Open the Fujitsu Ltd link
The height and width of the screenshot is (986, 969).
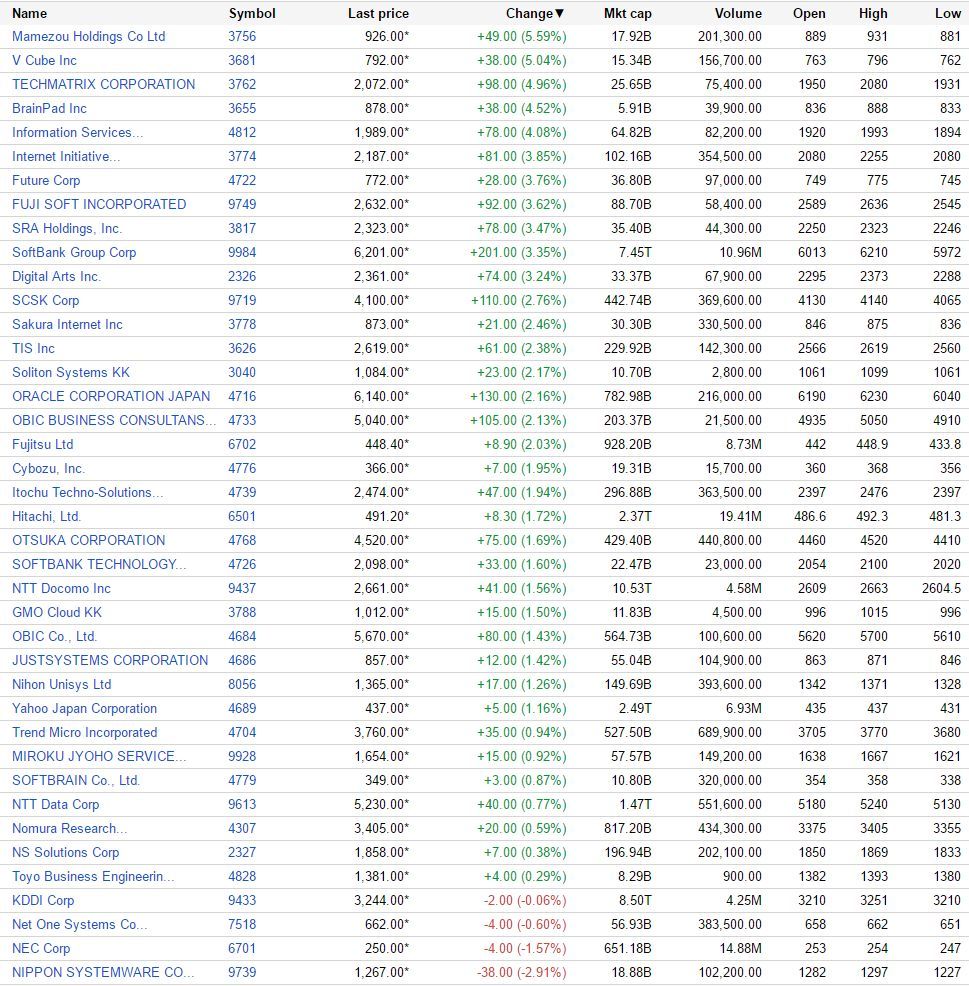[43, 444]
